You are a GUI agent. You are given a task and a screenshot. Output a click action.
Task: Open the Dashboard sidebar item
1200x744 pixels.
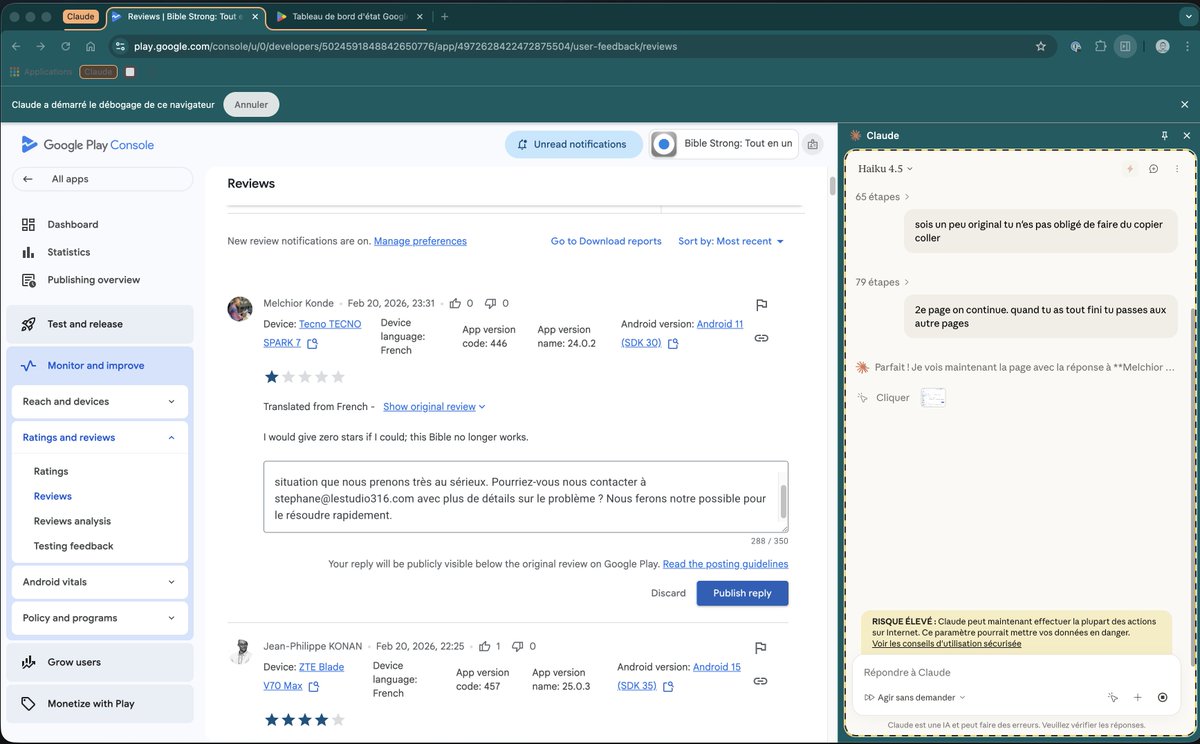pyautogui.click(x=72, y=224)
